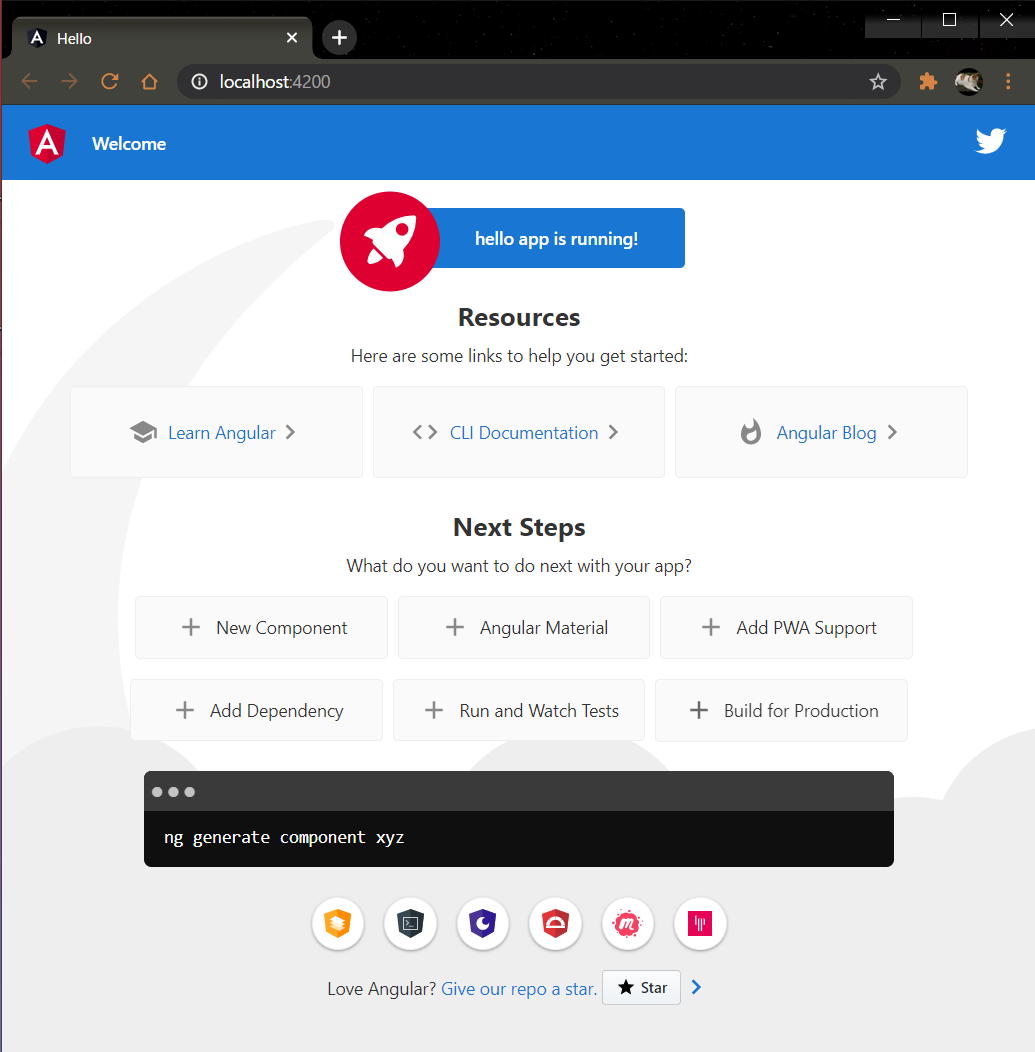Viewport: 1035px width, 1052px height.
Task: Click the pink Gitter icon
Action: tap(700, 924)
